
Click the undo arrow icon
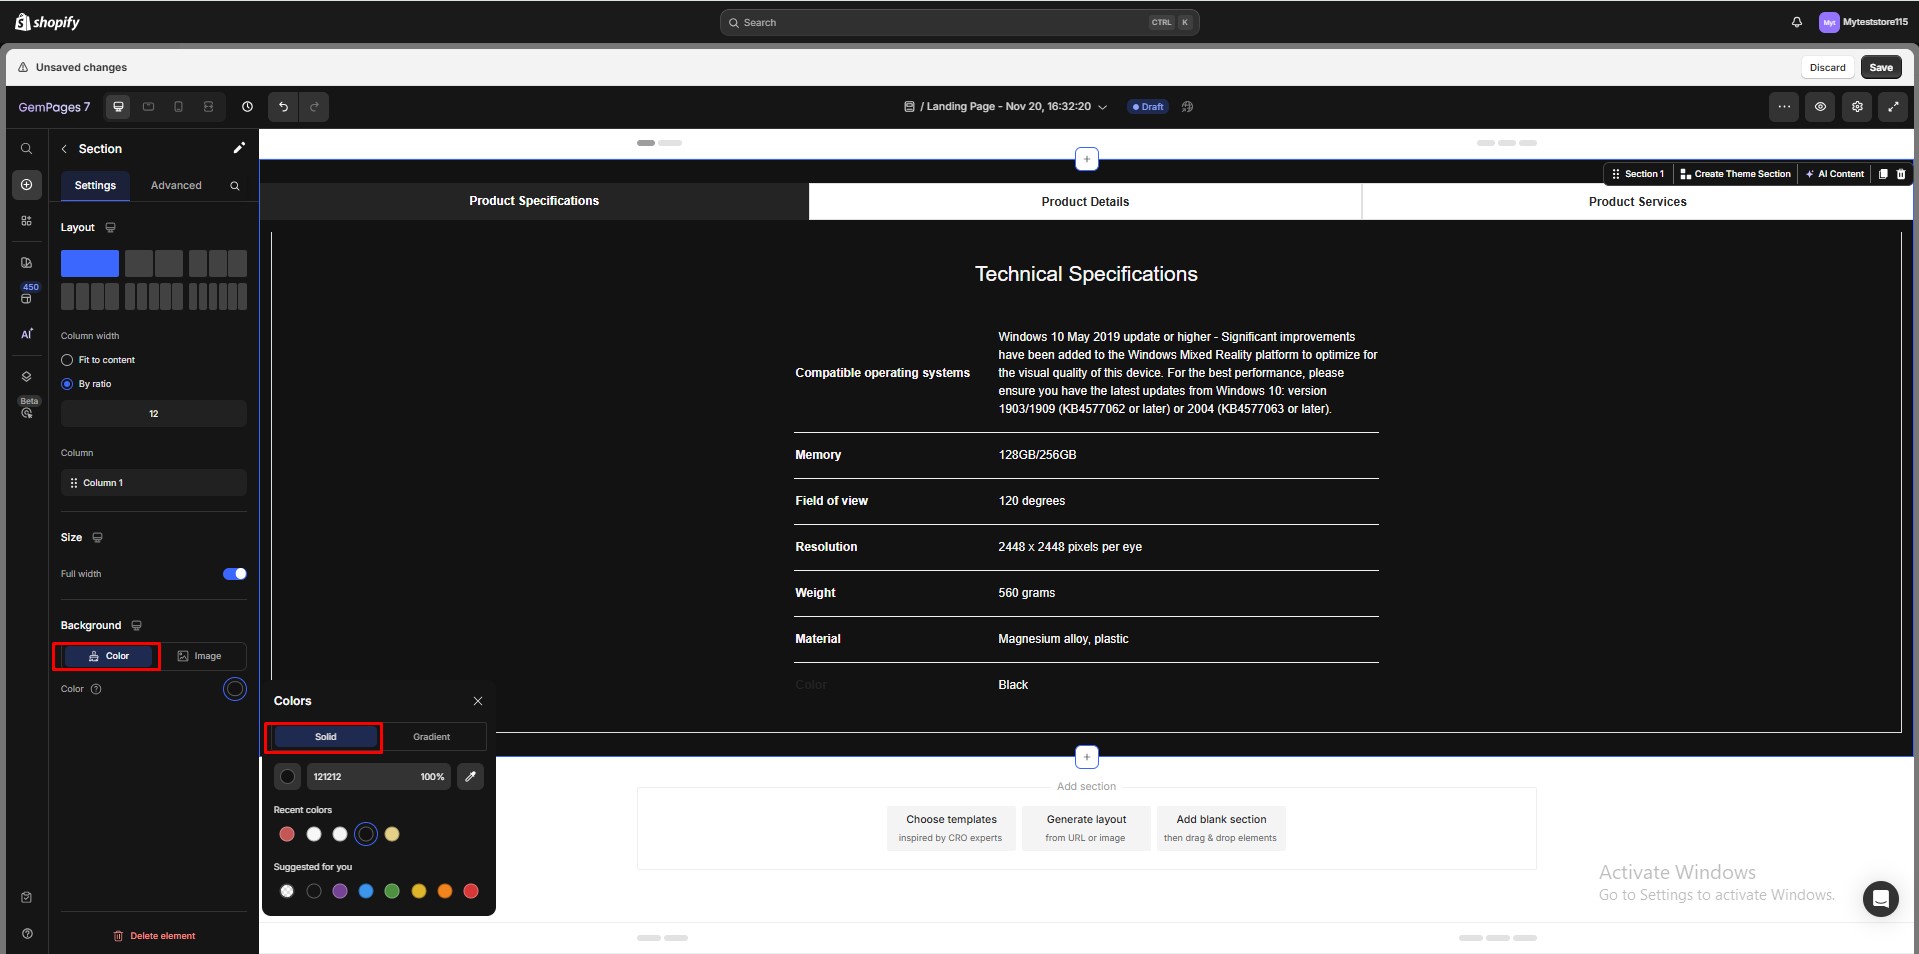(x=282, y=107)
